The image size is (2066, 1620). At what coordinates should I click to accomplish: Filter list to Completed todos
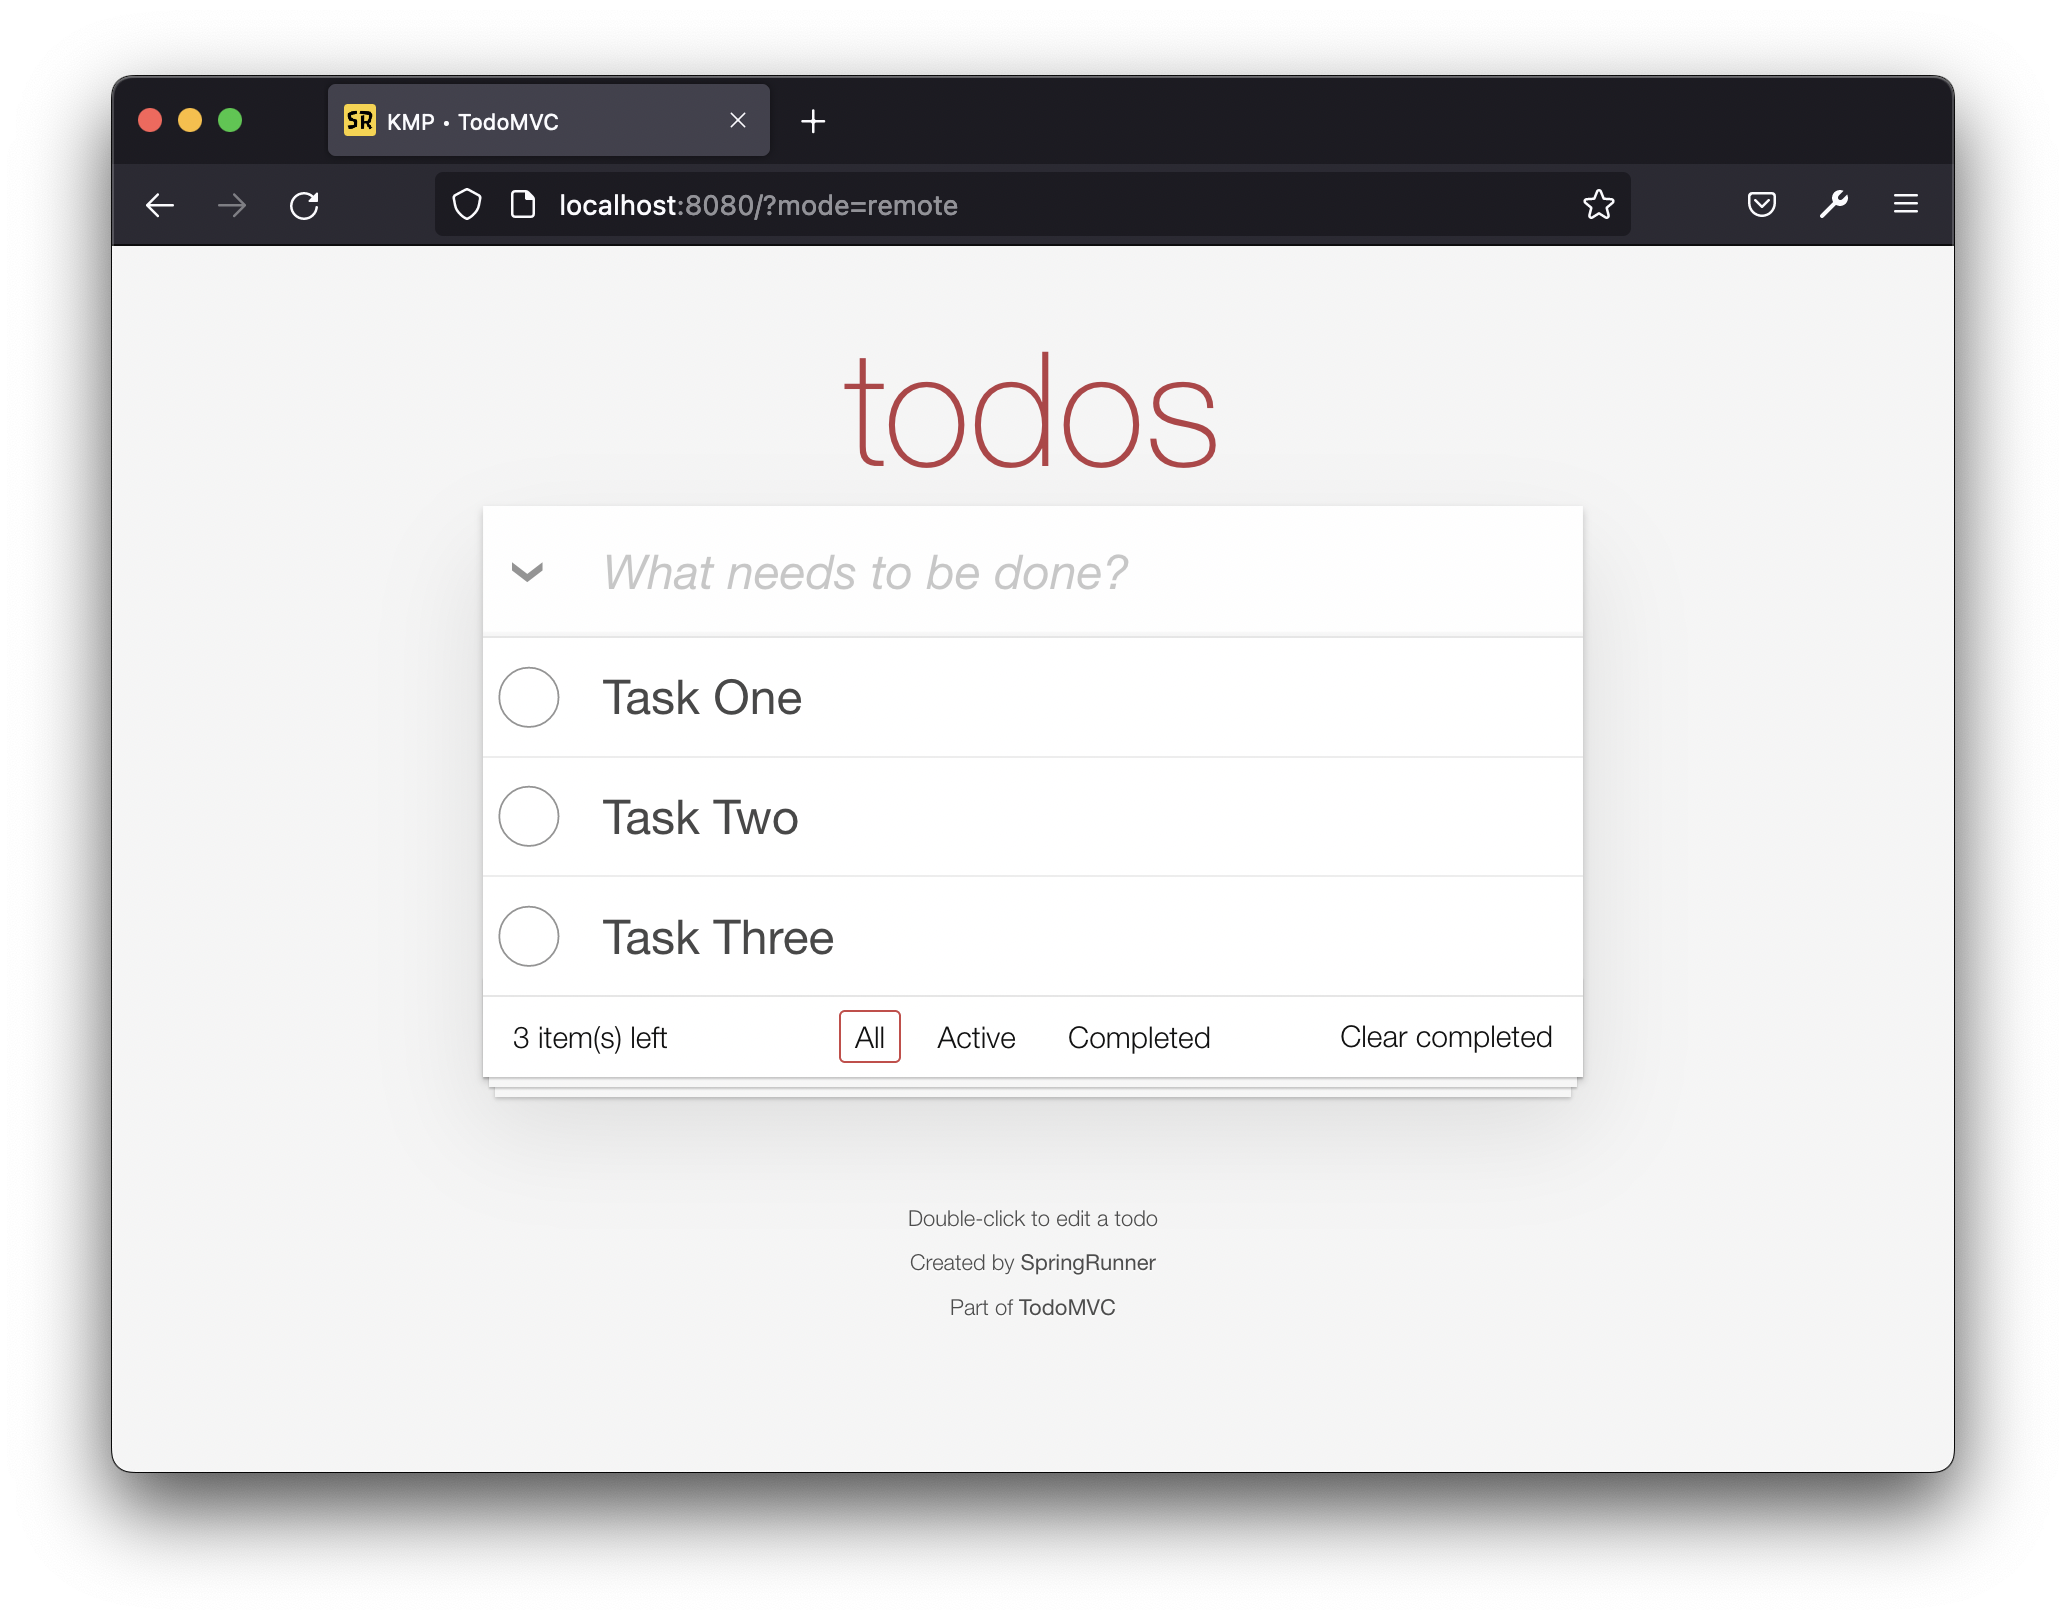(x=1138, y=1038)
